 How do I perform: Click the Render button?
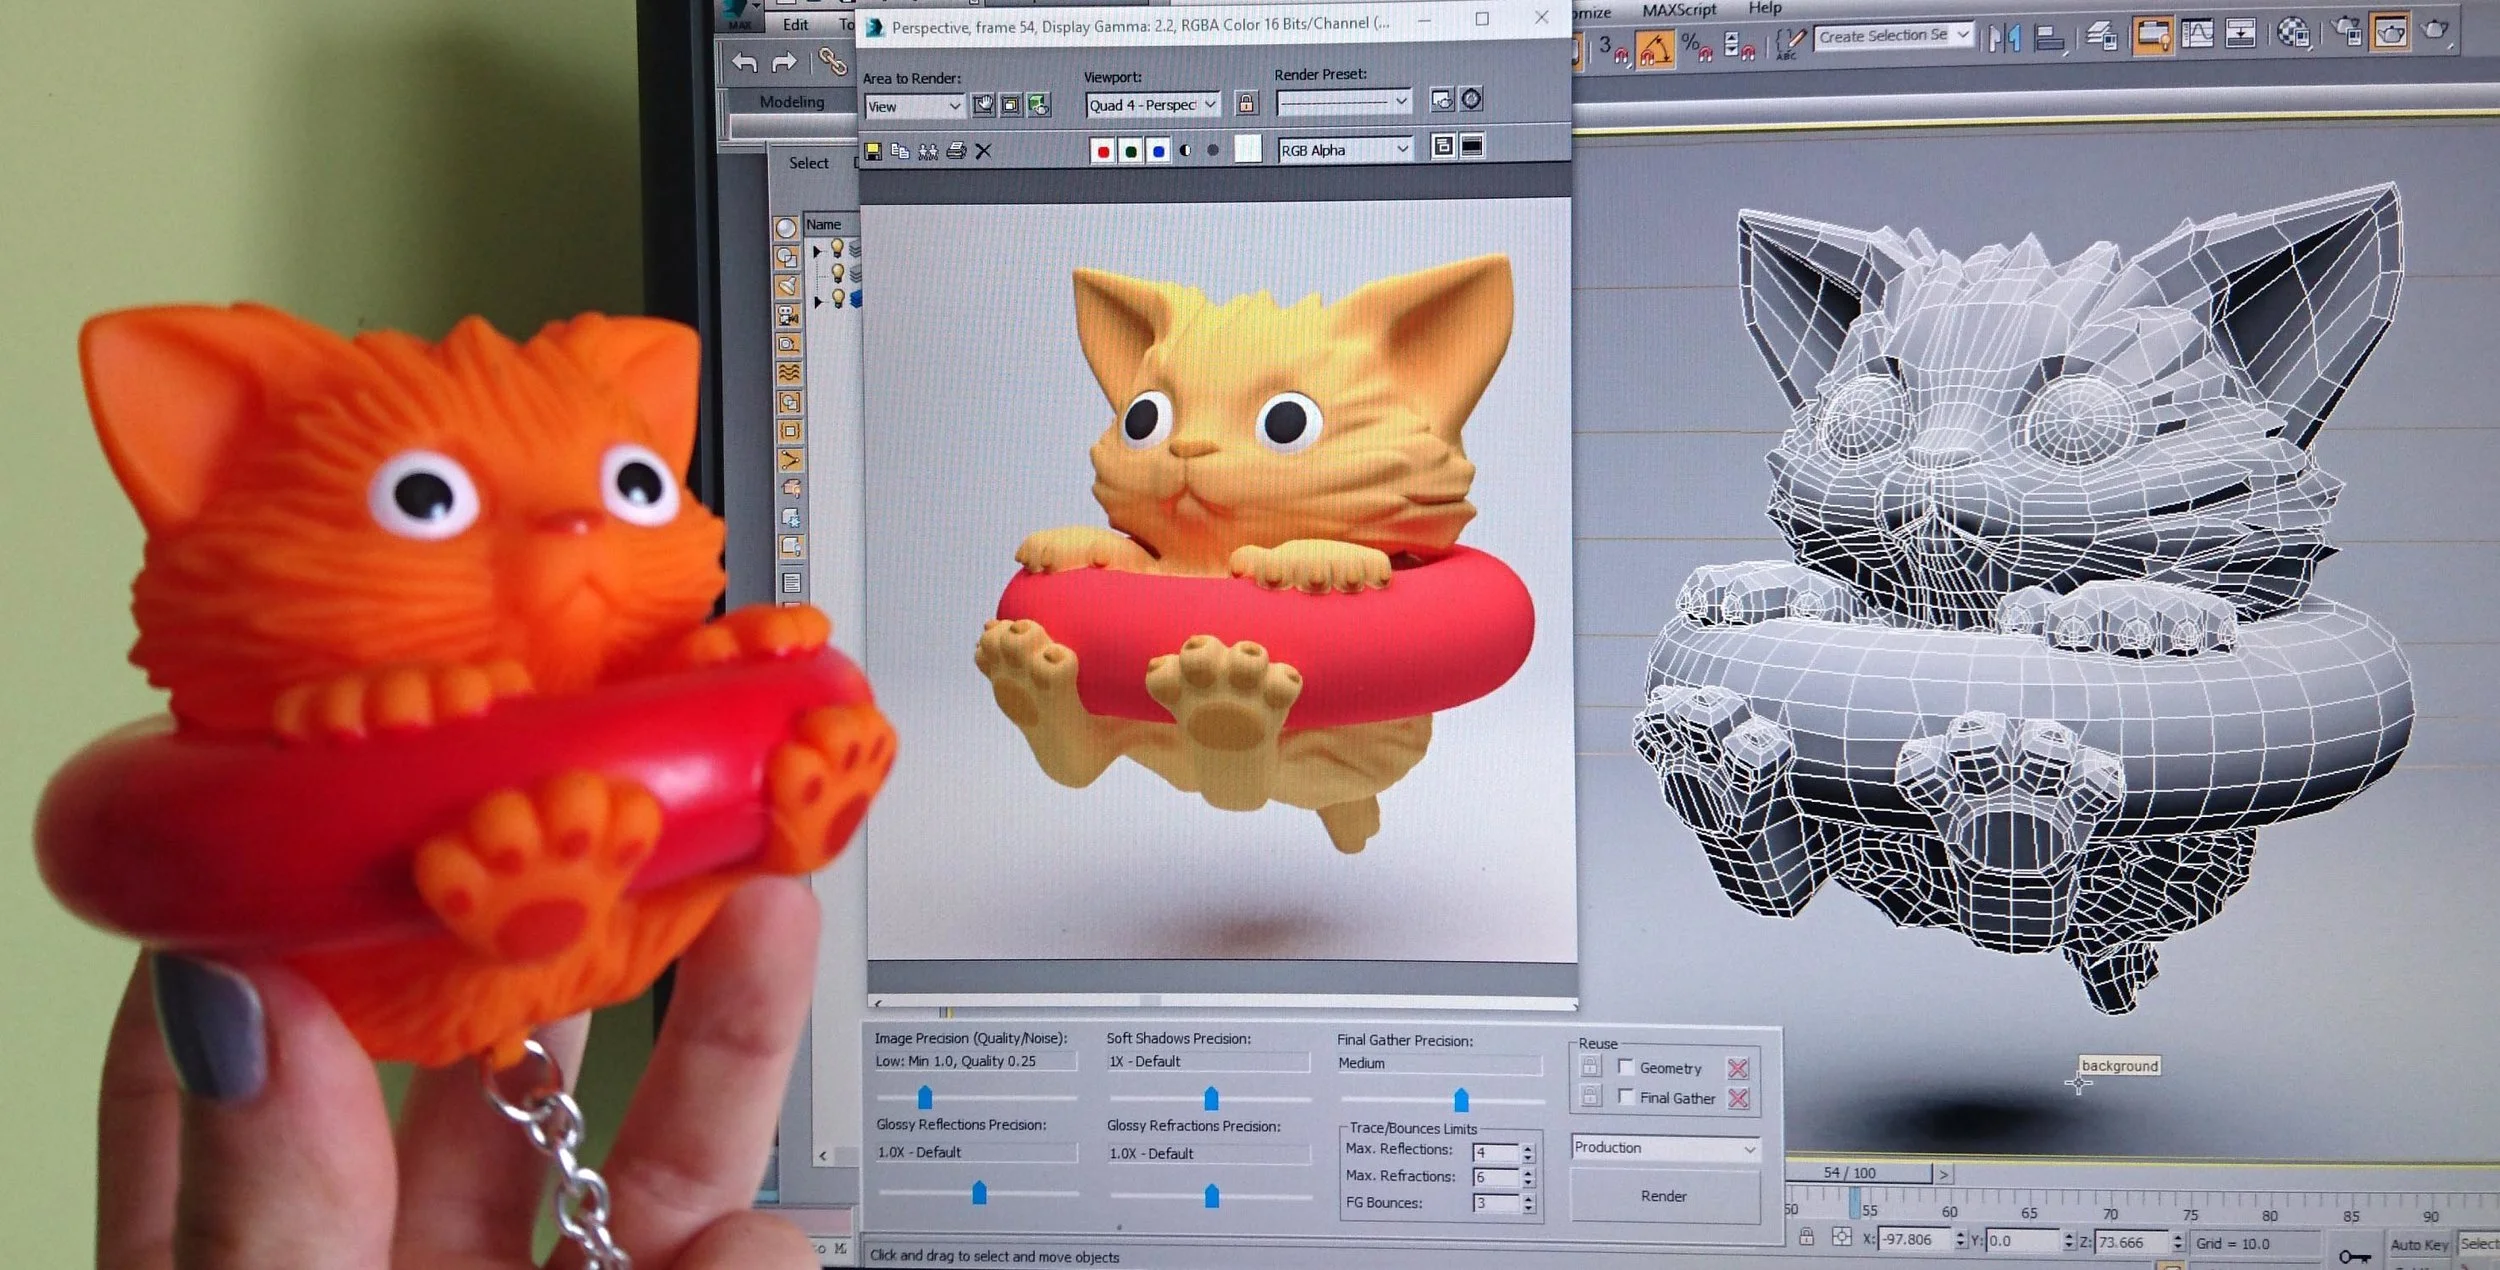tap(1664, 1196)
